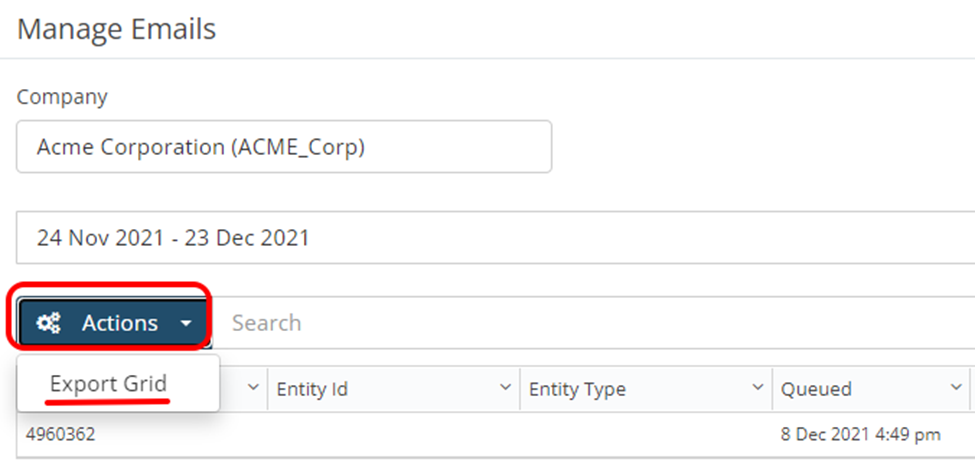This screenshot has width=975, height=462.
Task: Click the empty Entity Id cell in row 4960362
Action: click(394, 435)
